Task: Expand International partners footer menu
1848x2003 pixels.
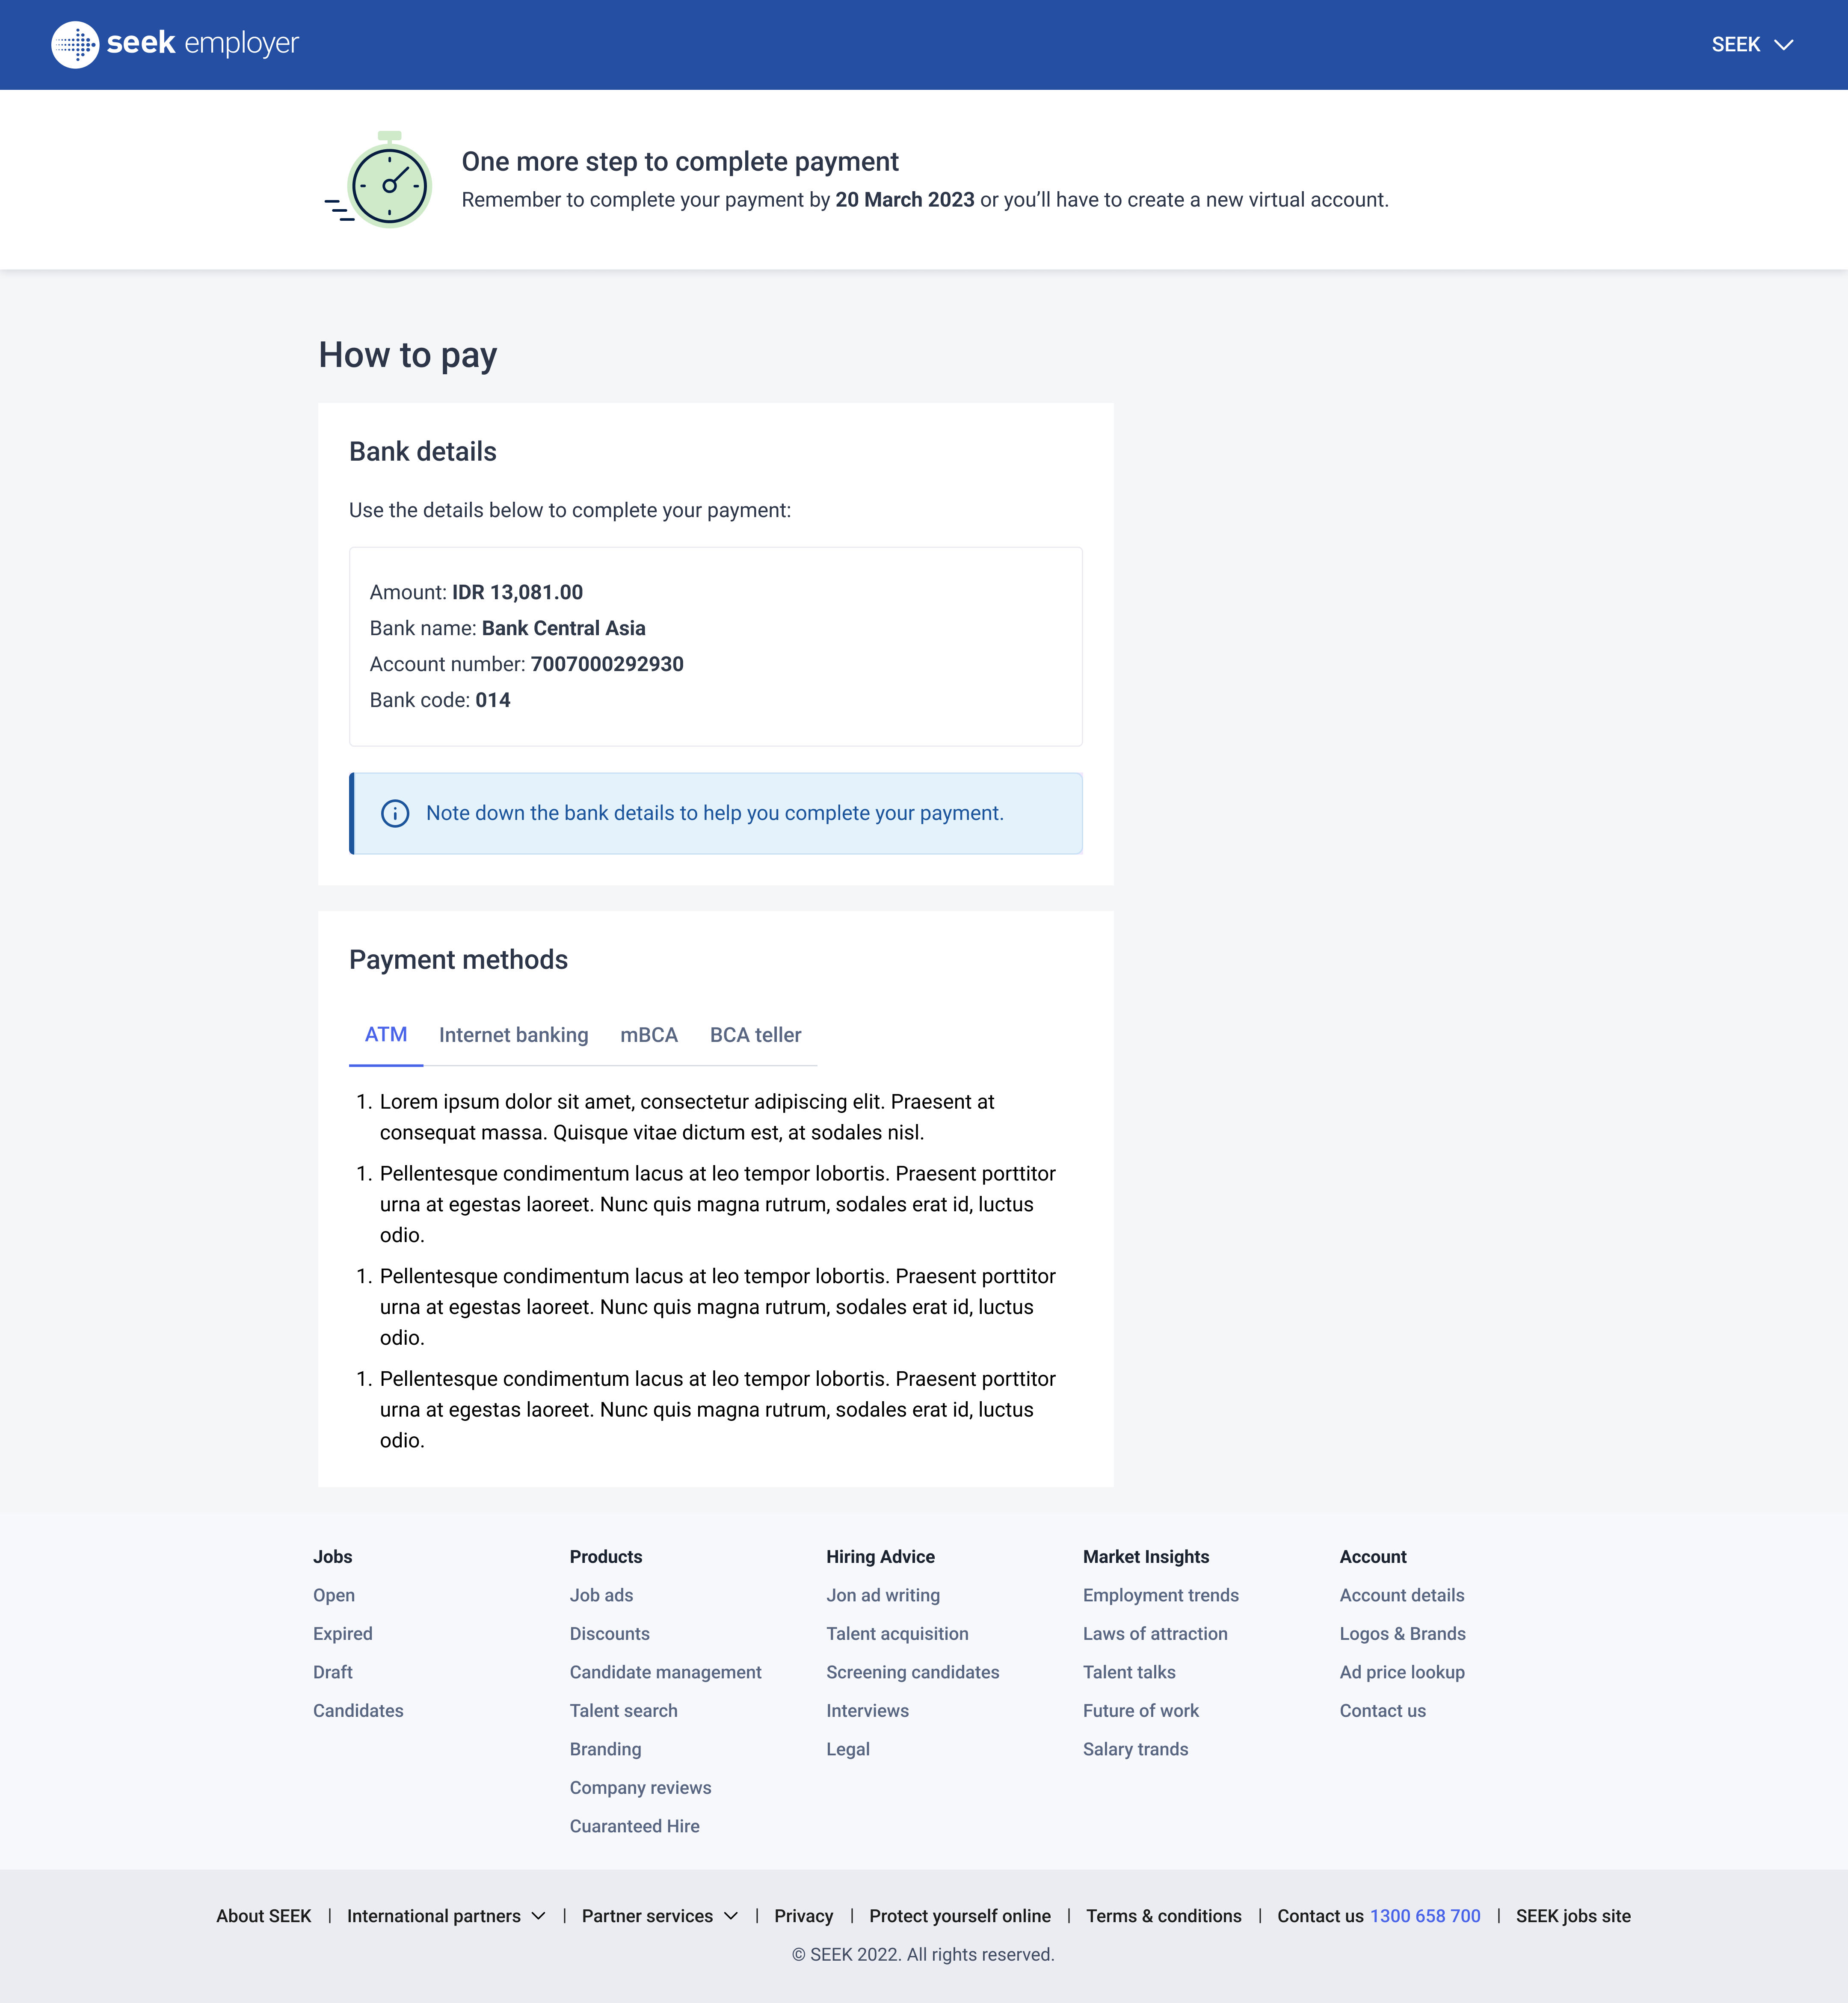Action: (x=445, y=1916)
